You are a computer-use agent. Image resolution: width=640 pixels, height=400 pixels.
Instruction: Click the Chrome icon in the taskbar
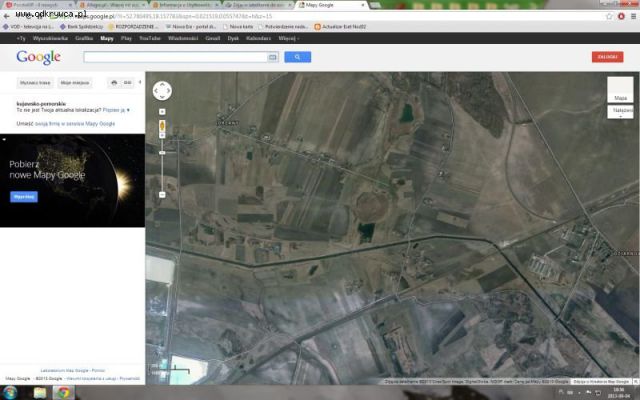[x=63, y=393]
